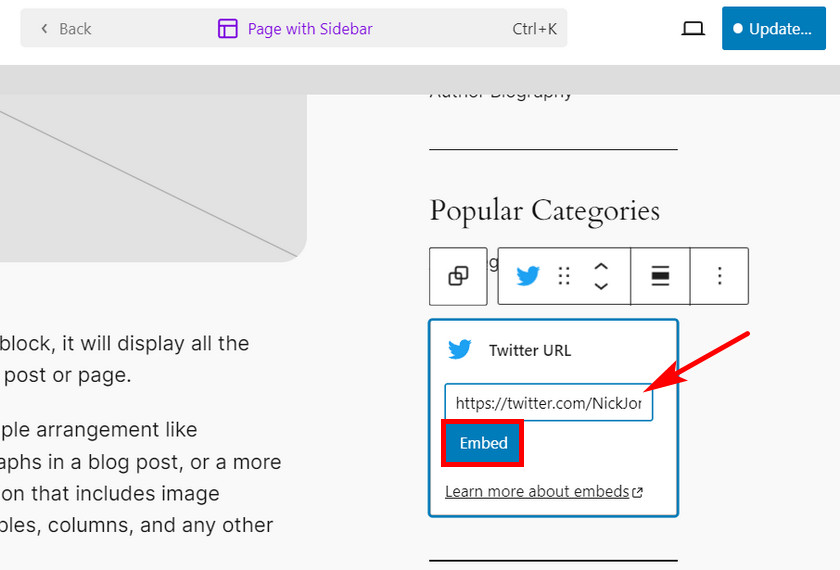Open the block options three-dot menu
840x570 pixels.
[719, 276]
